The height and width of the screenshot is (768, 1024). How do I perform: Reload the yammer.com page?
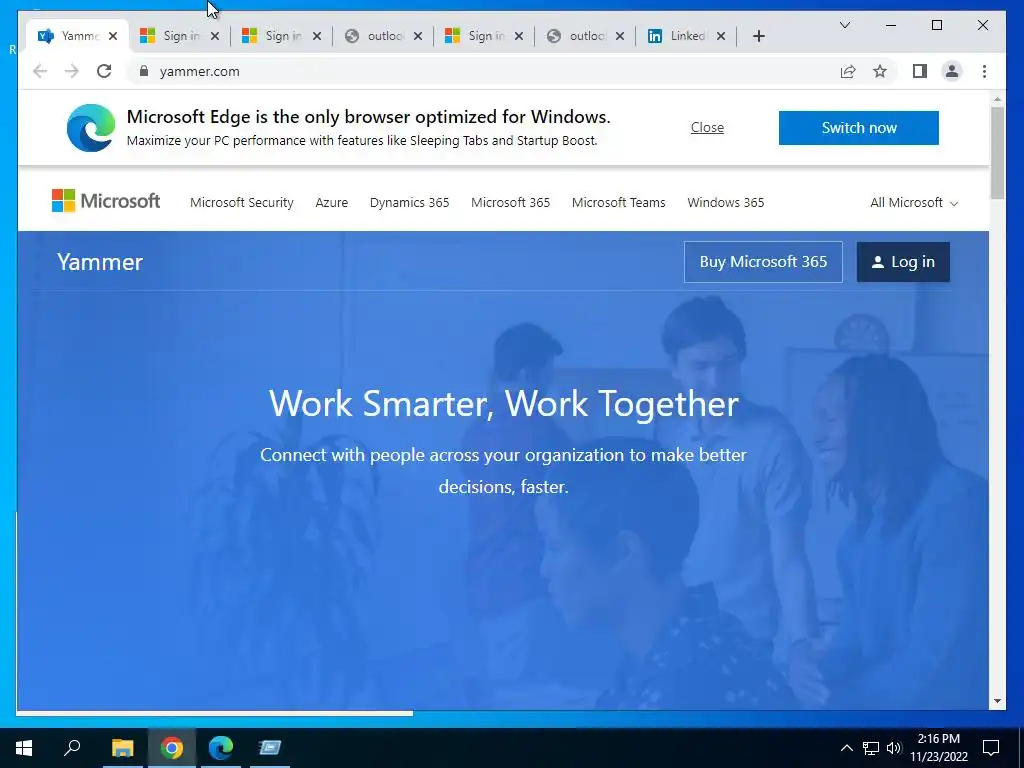[x=104, y=71]
